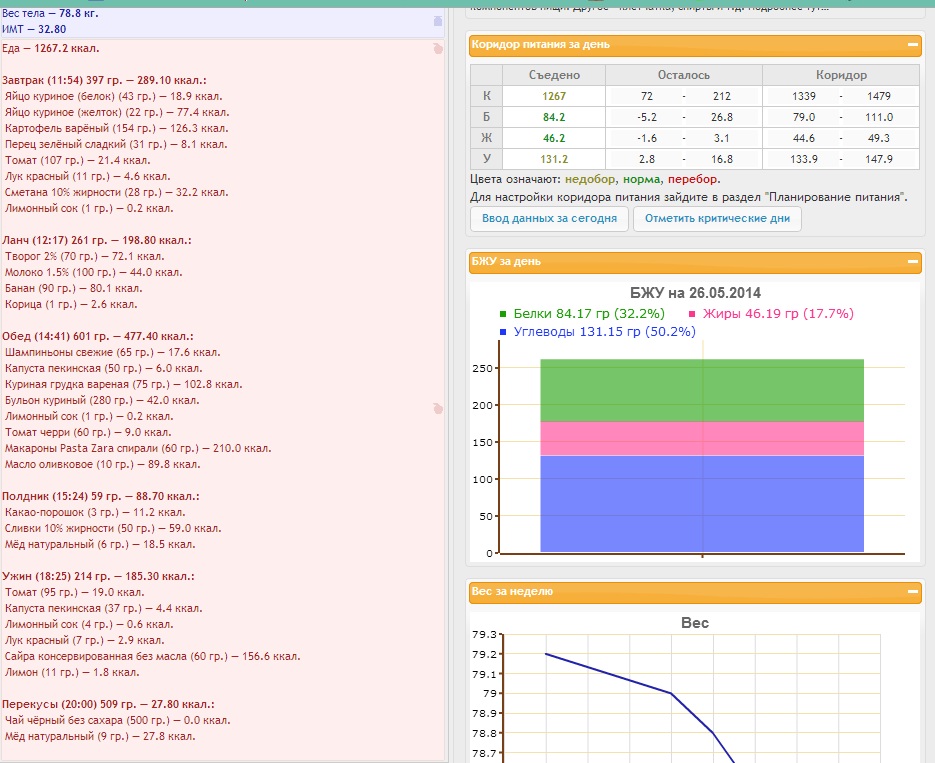Click the hand icon beside the Обед section
Image resolution: width=935 pixels, height=763 pixels.
437,408
